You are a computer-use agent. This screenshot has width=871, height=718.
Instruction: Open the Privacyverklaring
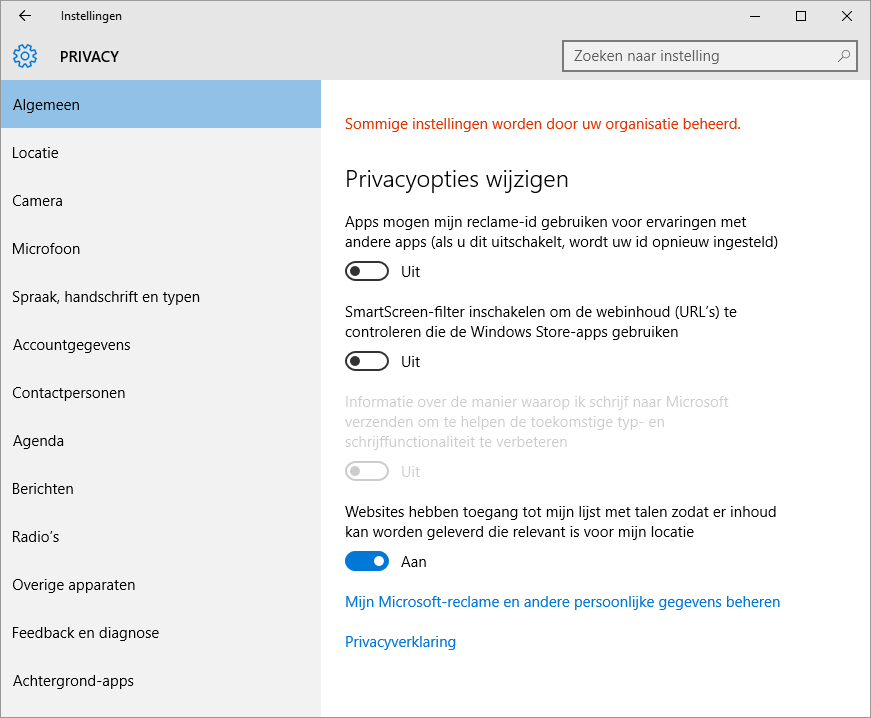[x=400, y=641]
